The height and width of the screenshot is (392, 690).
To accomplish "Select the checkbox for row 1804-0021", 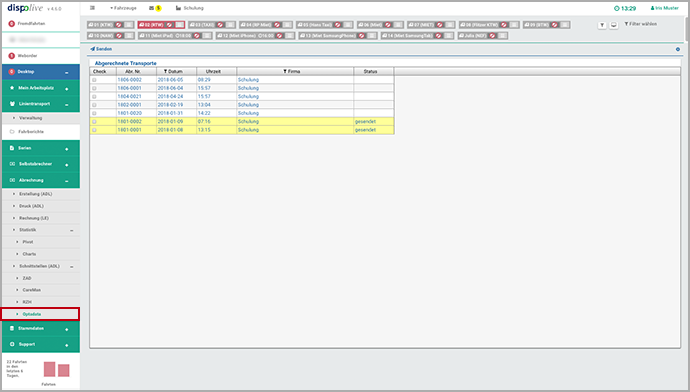I will tap(94, 96).
